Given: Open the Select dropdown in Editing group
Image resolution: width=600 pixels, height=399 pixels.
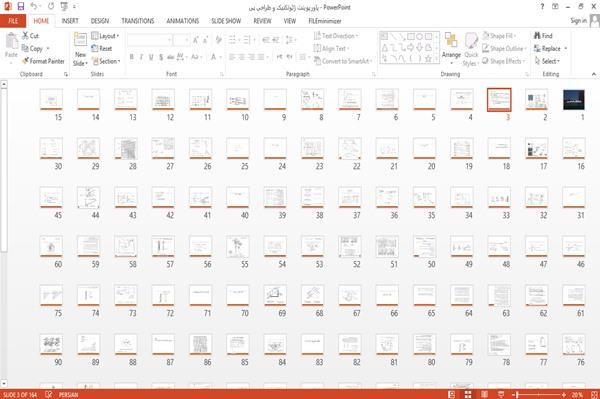Looking at the screenshot, I should tap(547, 61).
